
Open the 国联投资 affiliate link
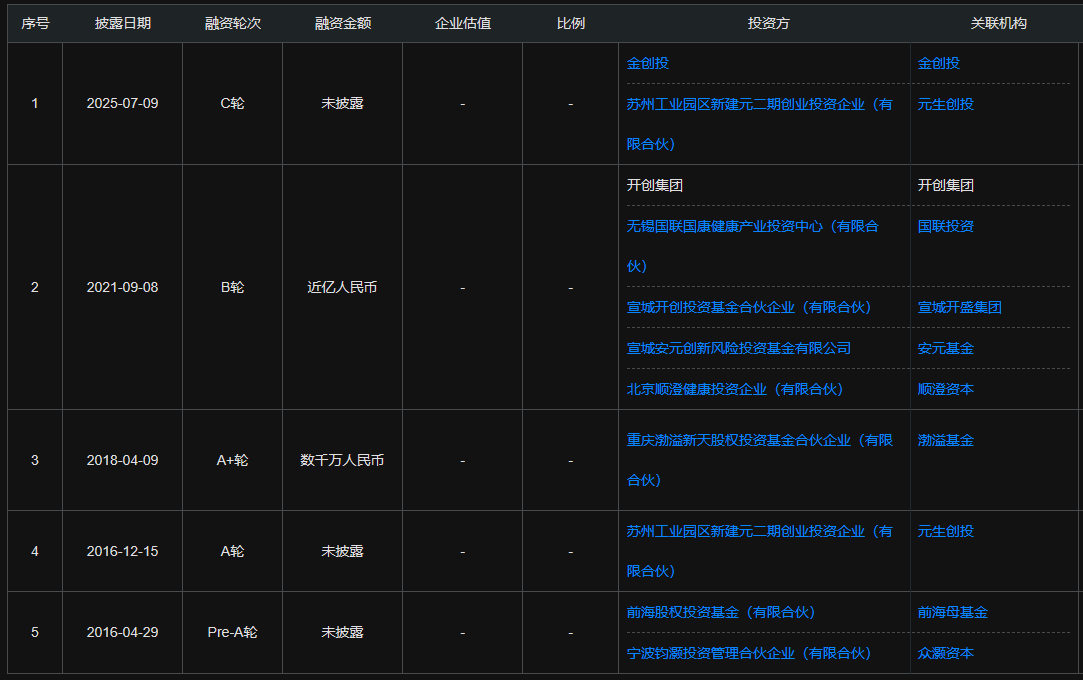pyautogui.click(x=945, y=226)
